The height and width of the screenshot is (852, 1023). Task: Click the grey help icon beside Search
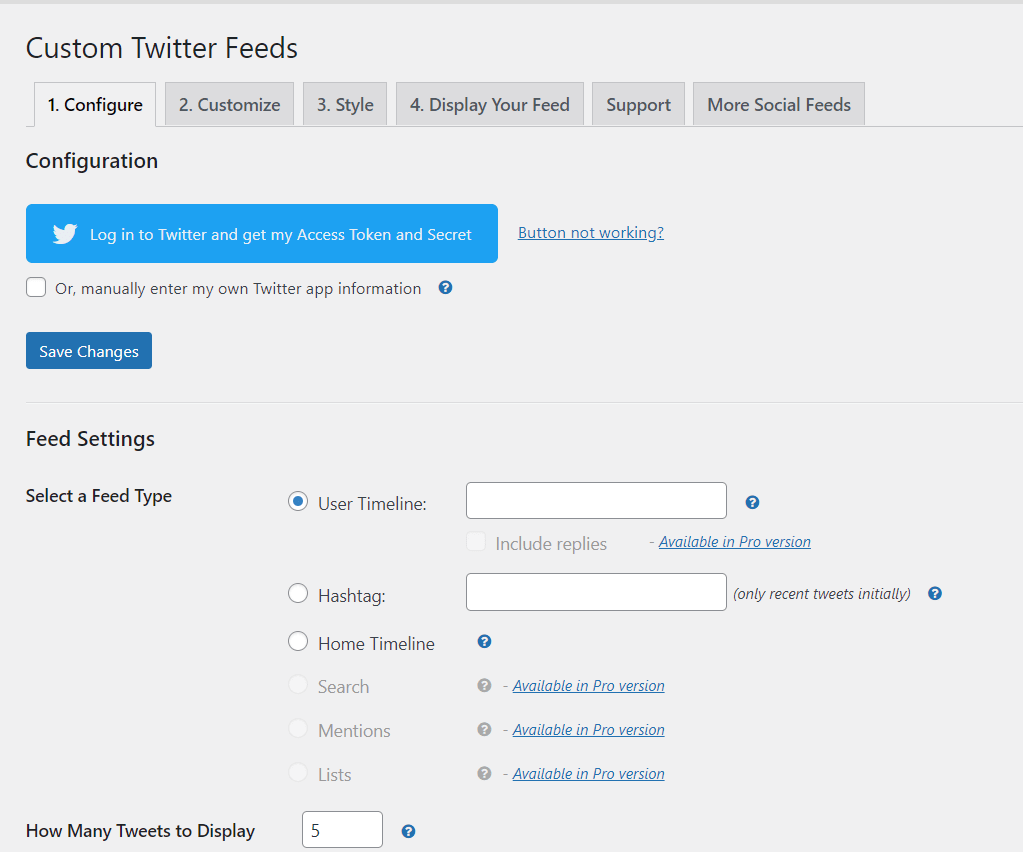point(484,685)
